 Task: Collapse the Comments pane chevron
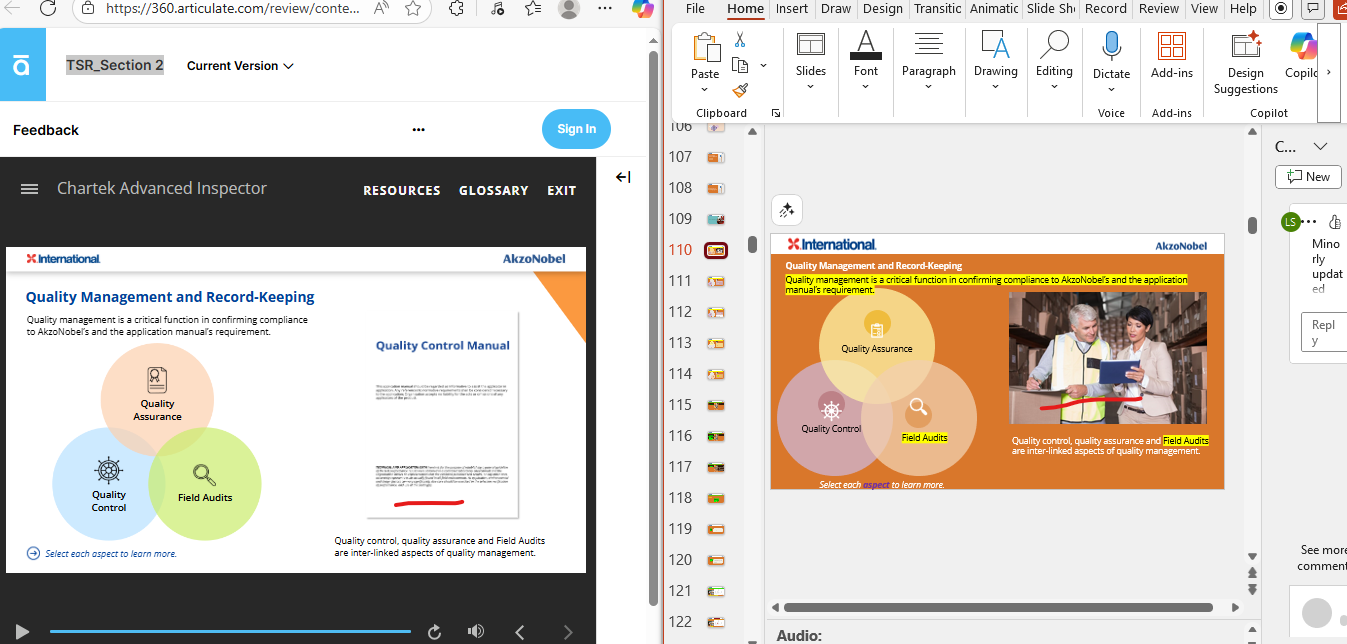click(1320, 146)
